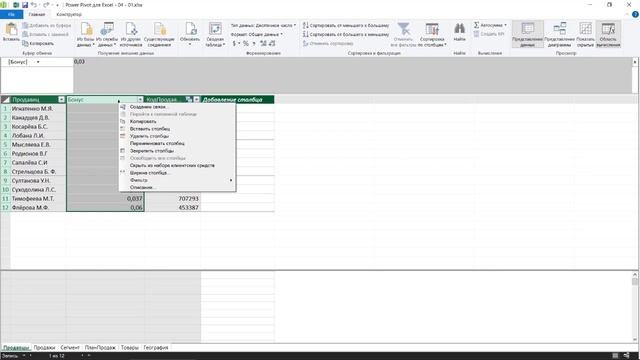Choose Удалить столбцы menu item
This screenshot has height=360, width=640.
pos(177,136)
